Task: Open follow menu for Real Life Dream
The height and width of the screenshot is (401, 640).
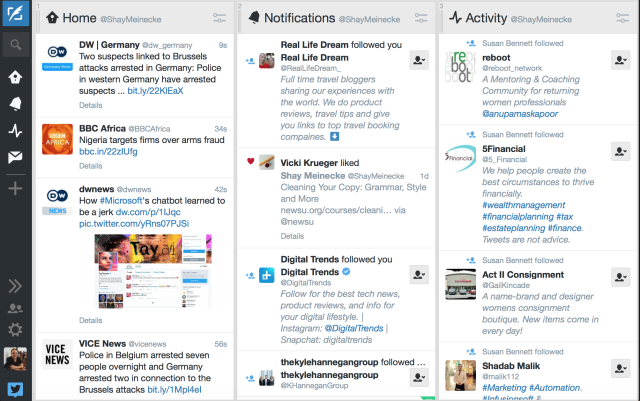Action: (x=419, y=60)
